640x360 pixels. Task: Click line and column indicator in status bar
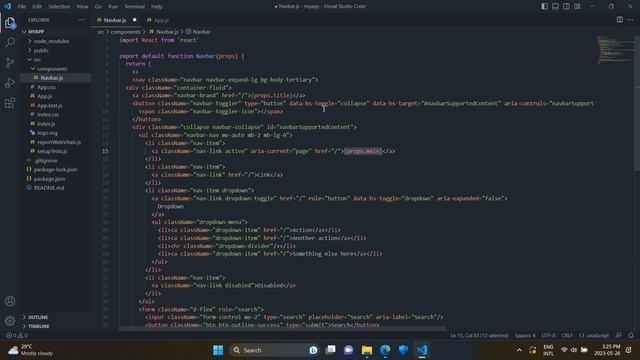480,336
